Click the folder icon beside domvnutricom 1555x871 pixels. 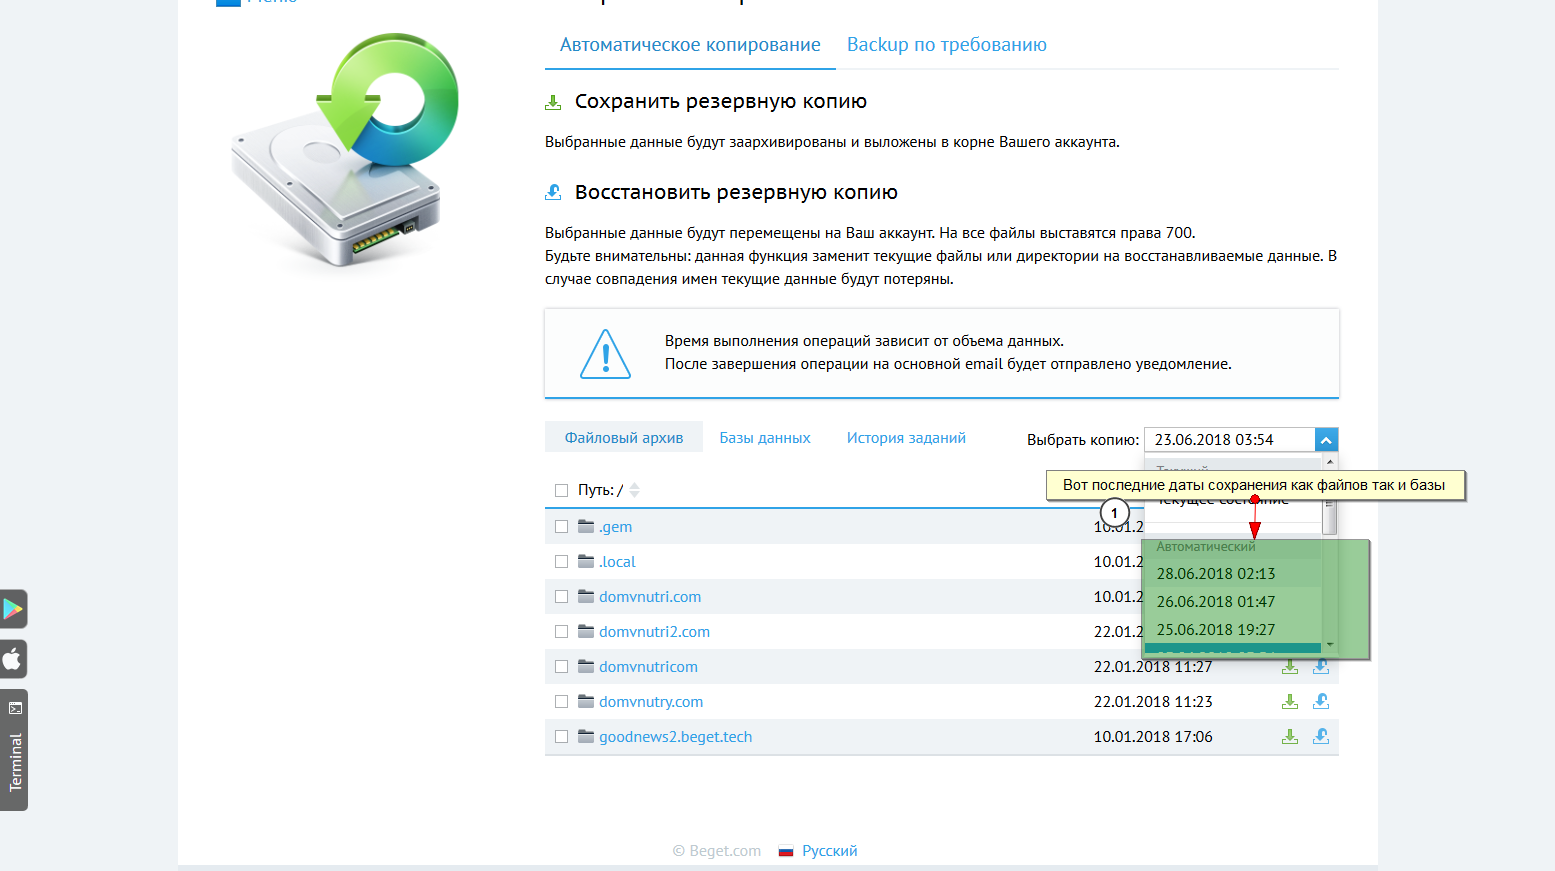click(x=586, y=666)
